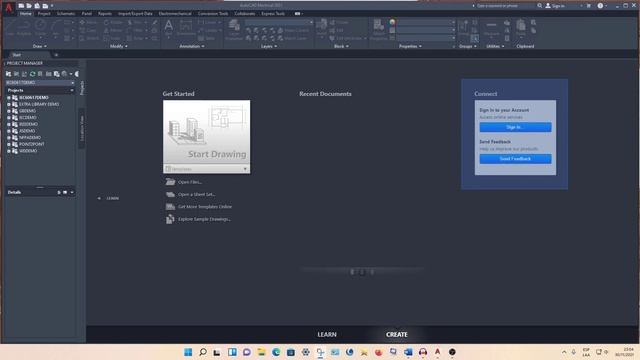Click the Insert block tool
The height and width of the screenshot is (360, 640).
pyautogui.click(x=322, y=27)
